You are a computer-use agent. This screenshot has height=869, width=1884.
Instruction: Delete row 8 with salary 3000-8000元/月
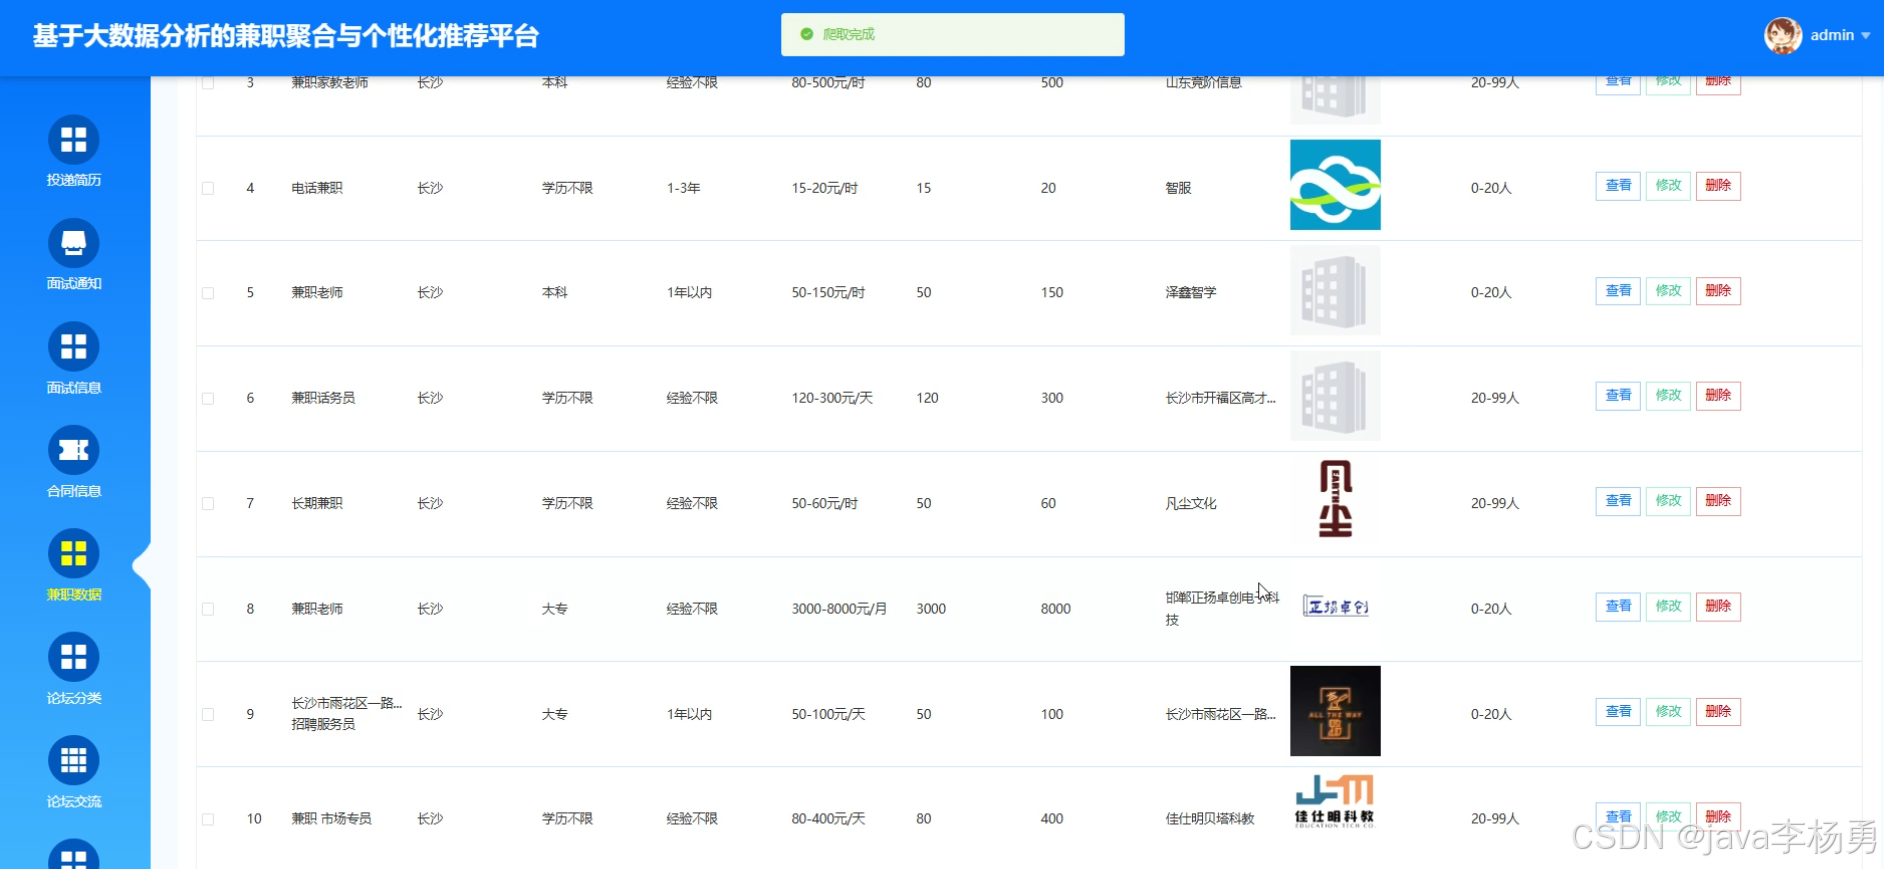click(x=1718, y=607)
